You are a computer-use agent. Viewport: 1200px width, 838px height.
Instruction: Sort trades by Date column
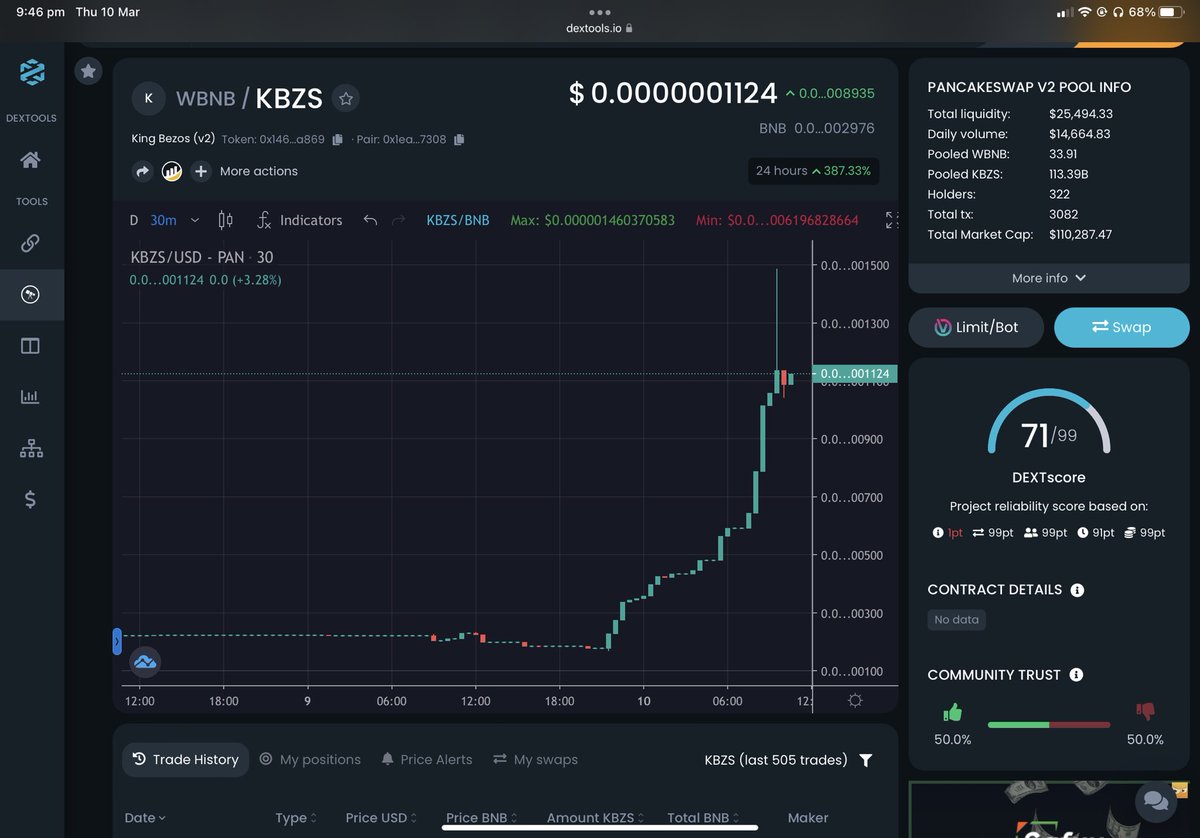pos(146,818)
